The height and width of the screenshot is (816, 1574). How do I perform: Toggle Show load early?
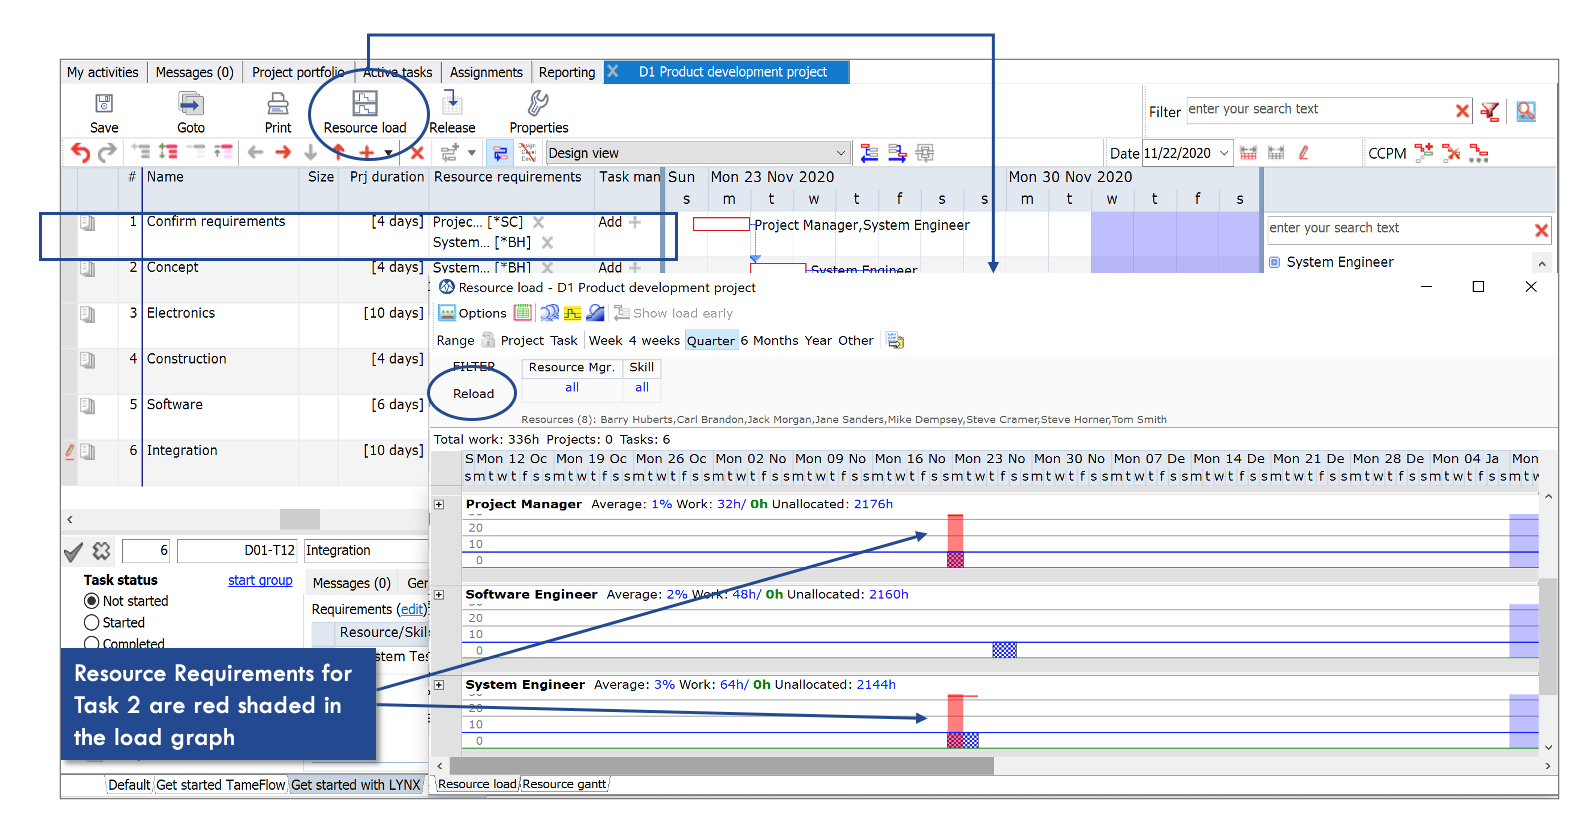pyautogui.click(x=673, y=313)
